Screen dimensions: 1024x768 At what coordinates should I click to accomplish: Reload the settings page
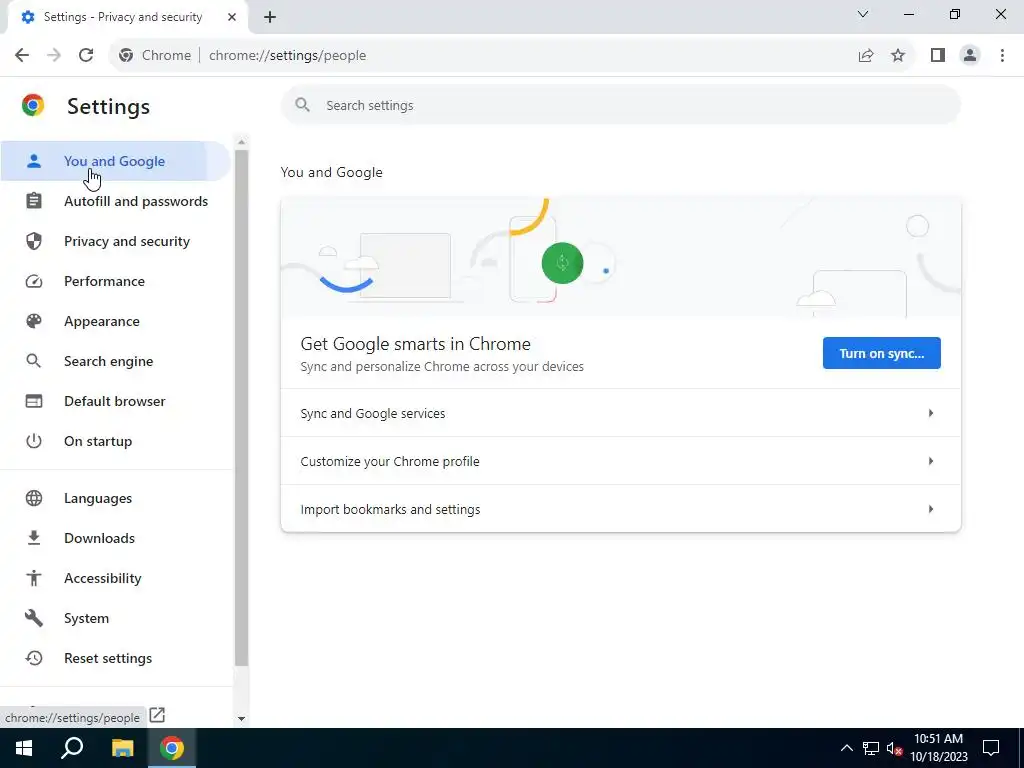coord(86,56)
